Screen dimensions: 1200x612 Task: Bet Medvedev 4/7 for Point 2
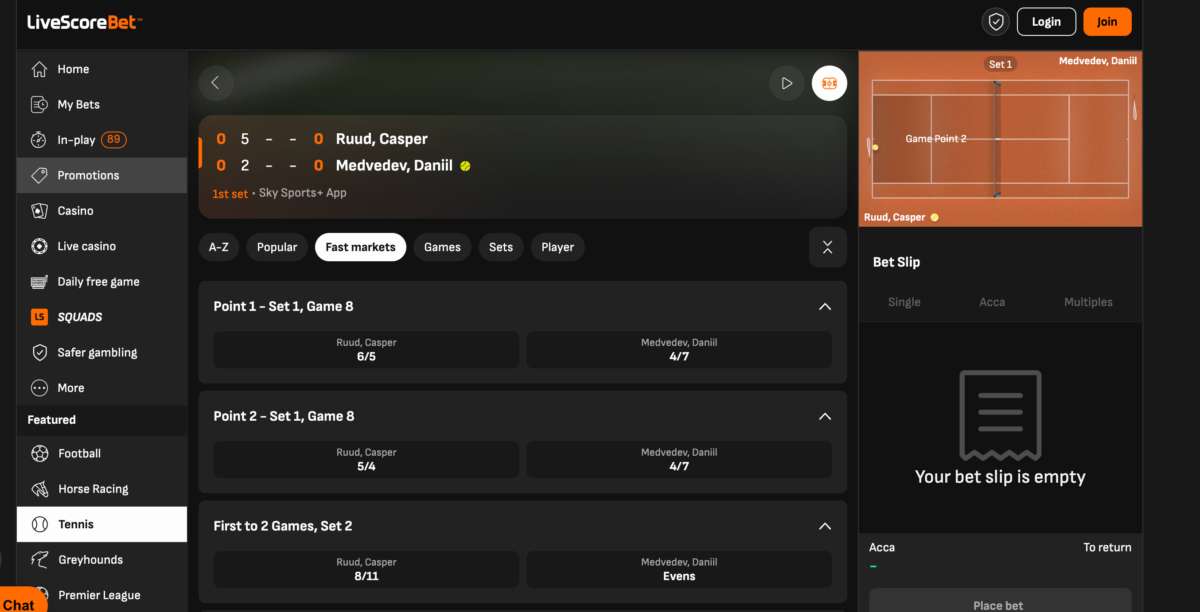679,460
